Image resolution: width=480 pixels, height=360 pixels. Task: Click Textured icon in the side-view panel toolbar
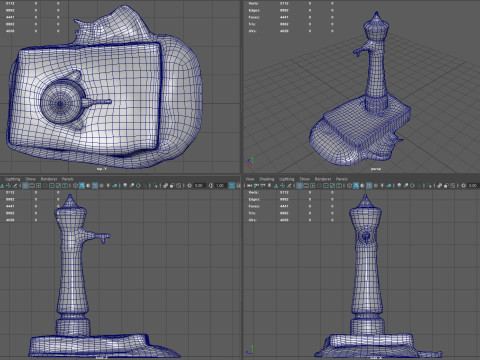tap(101, 185)
